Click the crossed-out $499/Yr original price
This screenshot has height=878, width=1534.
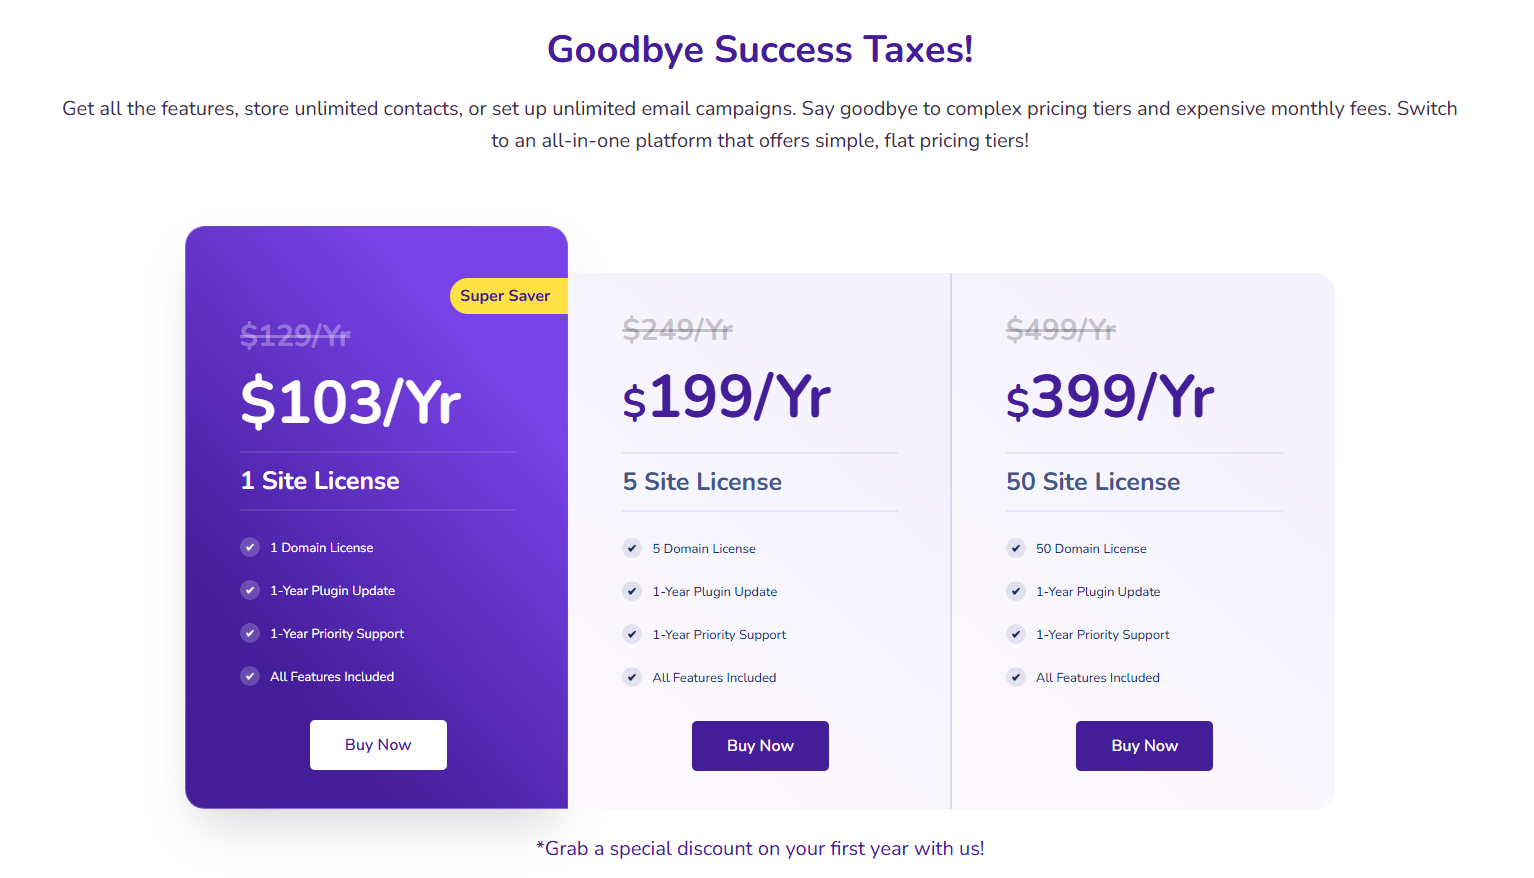pyautogui.click(x=1060, y=329)
